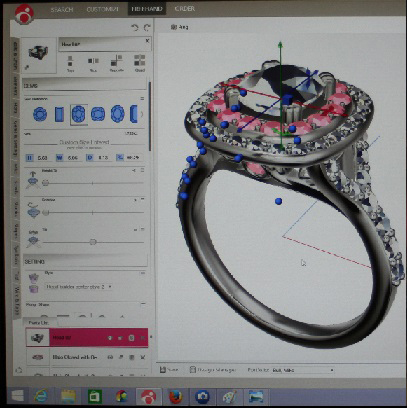The image size is (407, 408).
Task: Toggle visibility eye on second parts row
Action: click(110, 357)
